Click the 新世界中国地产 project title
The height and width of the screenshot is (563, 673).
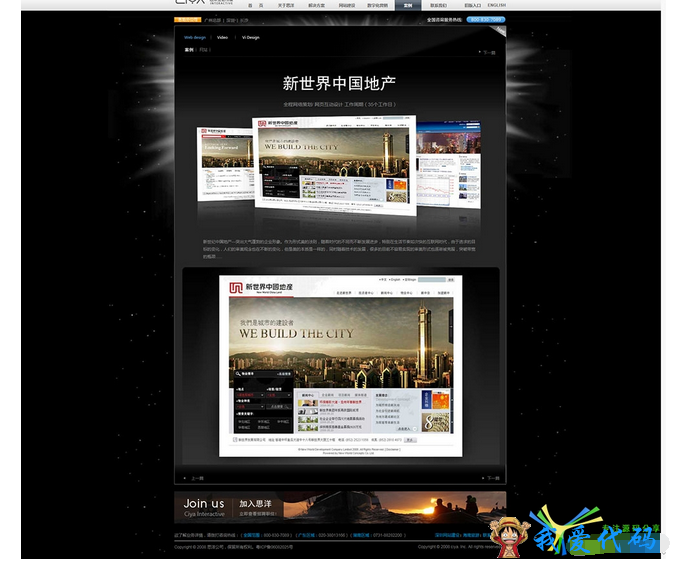pos(339,83)
